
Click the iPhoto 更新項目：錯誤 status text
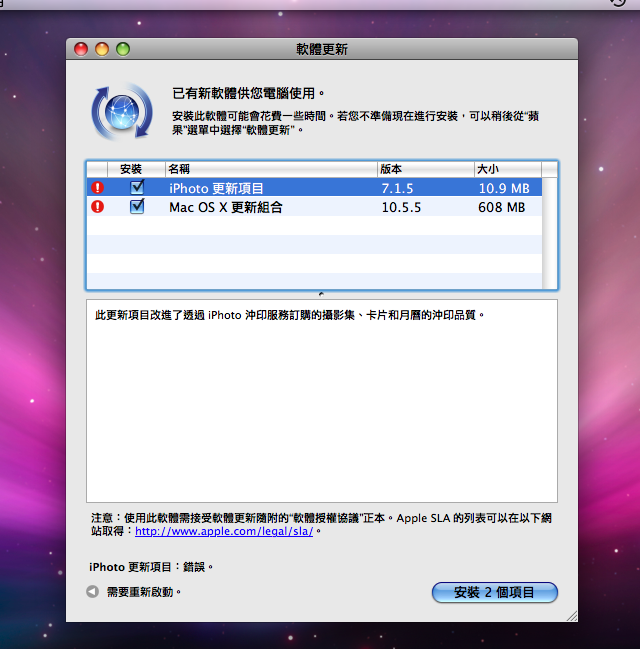pos(151,567)
